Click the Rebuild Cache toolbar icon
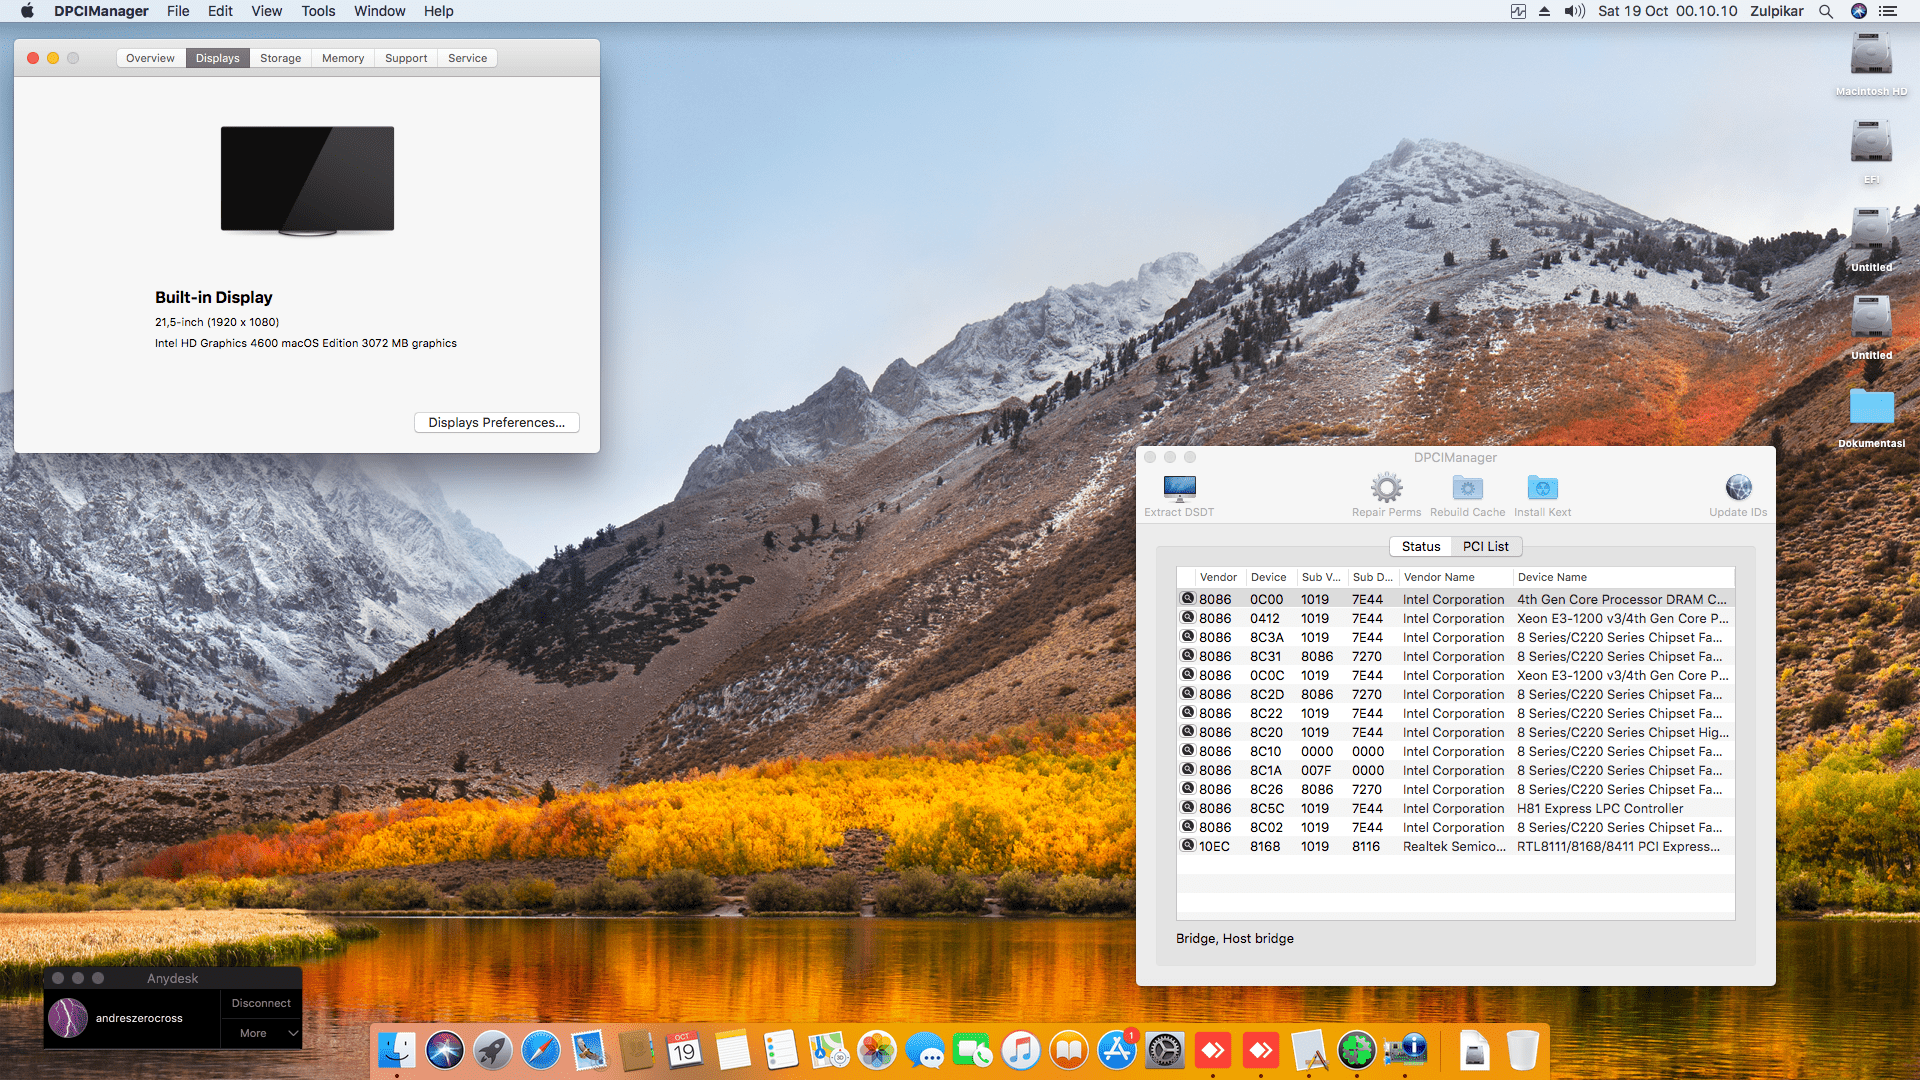This screenshot has height=1080, width=1920. coord(1467,488)
